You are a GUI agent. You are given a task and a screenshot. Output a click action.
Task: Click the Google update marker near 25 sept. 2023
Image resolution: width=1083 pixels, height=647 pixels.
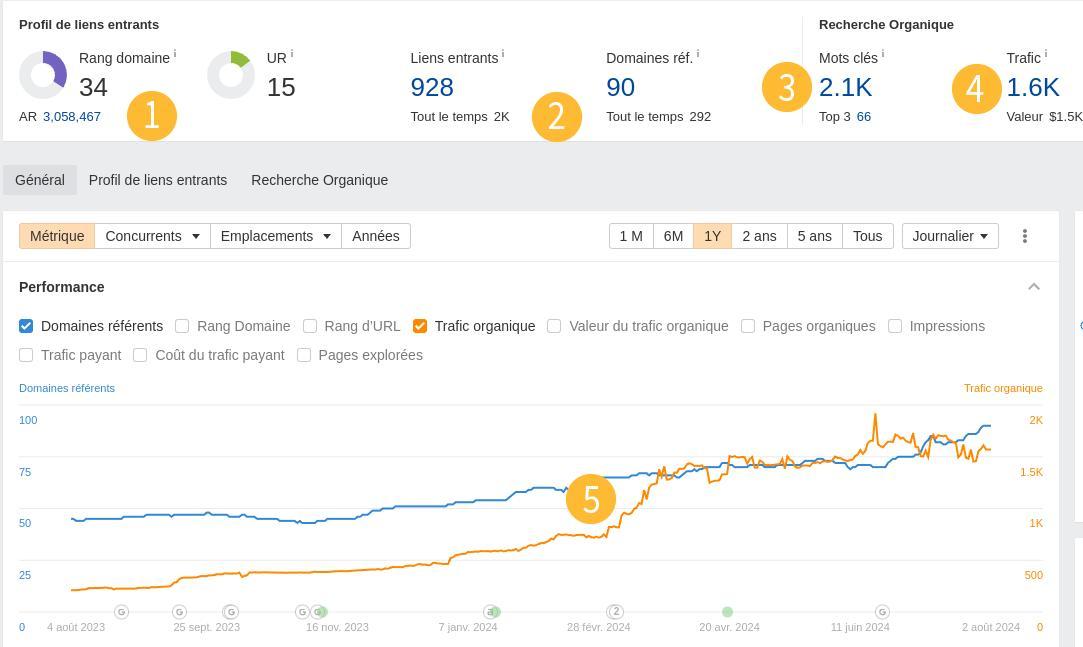(179, 611)
